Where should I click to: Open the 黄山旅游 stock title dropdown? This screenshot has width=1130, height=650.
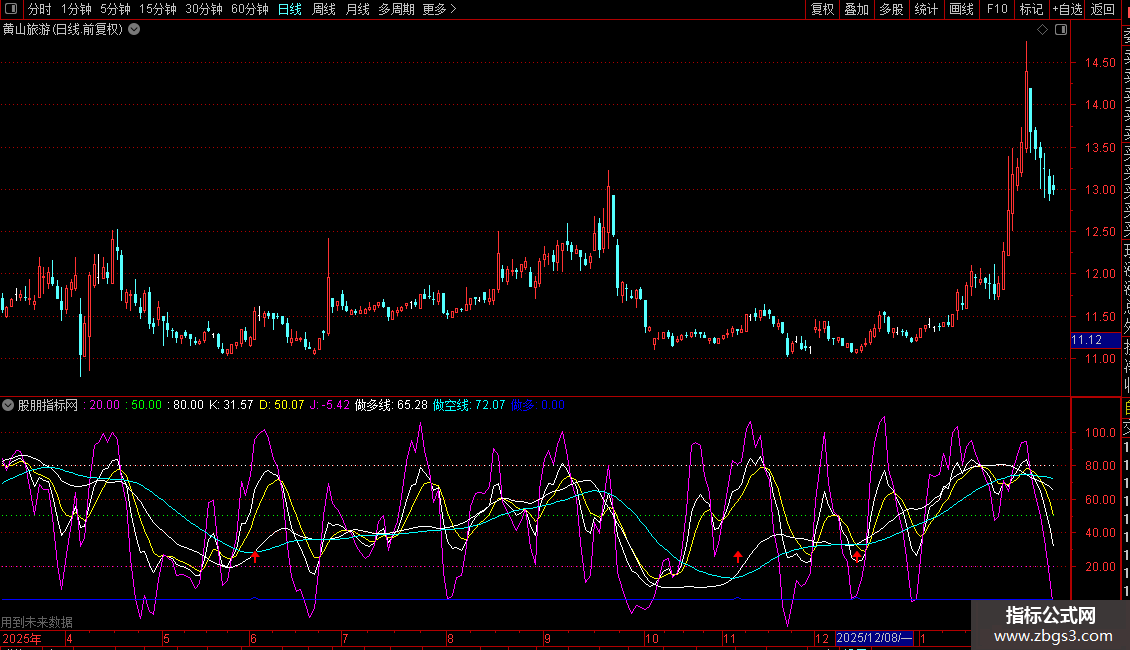135,30
